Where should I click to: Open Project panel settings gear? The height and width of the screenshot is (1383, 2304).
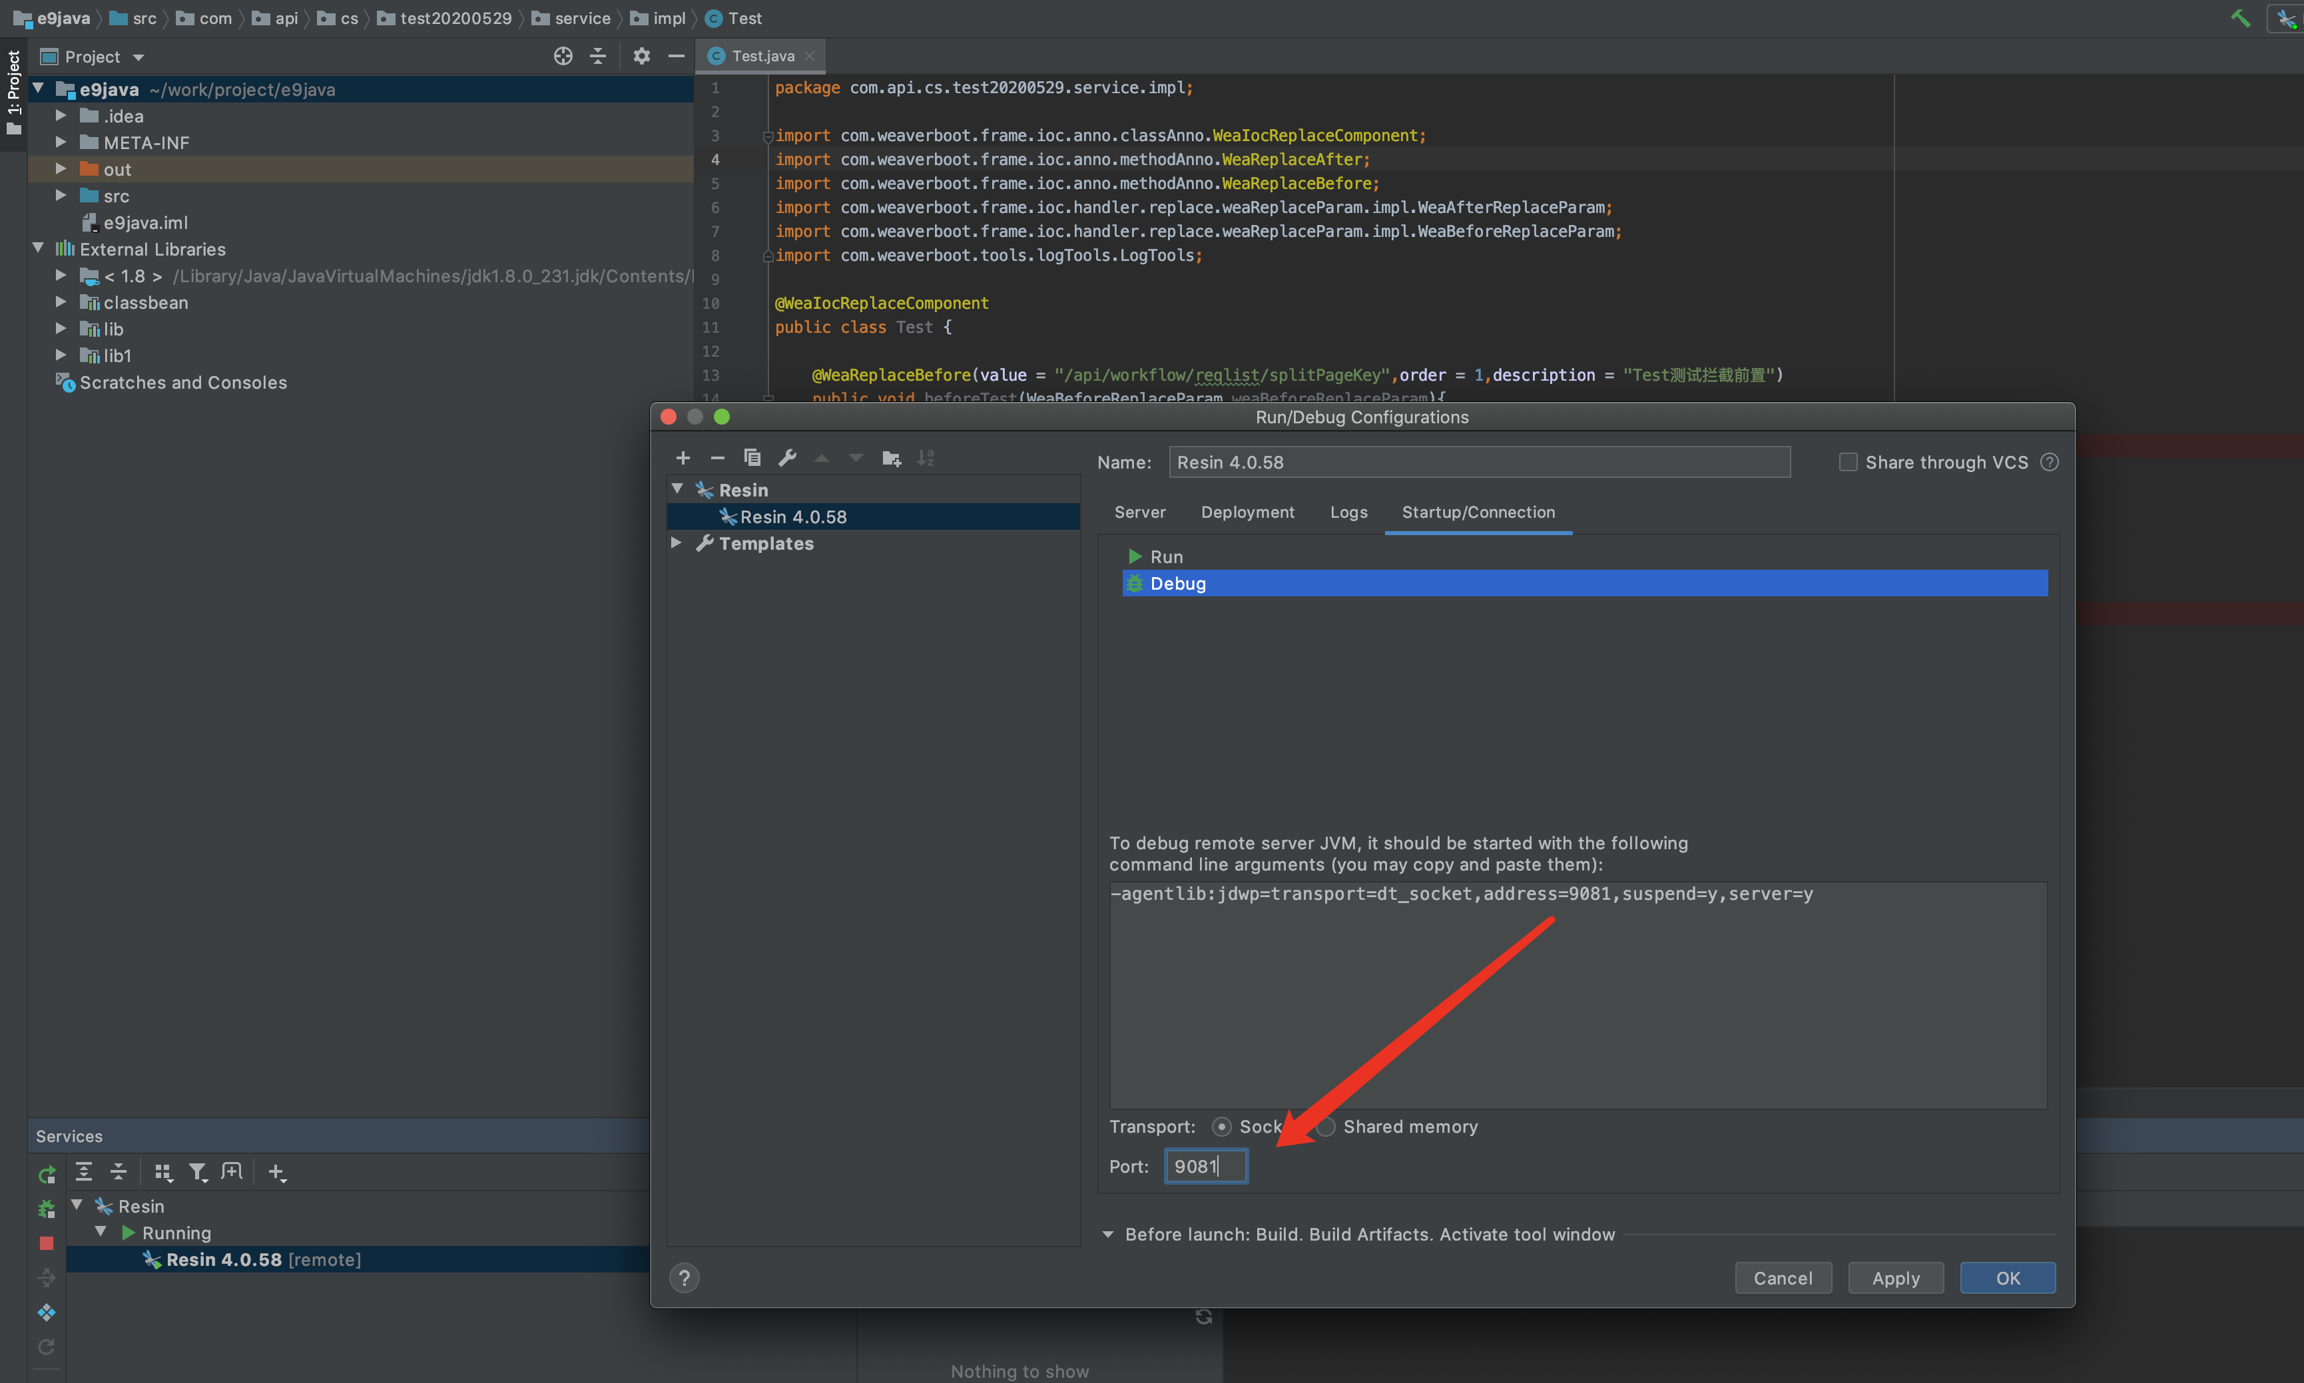point(641,56)
